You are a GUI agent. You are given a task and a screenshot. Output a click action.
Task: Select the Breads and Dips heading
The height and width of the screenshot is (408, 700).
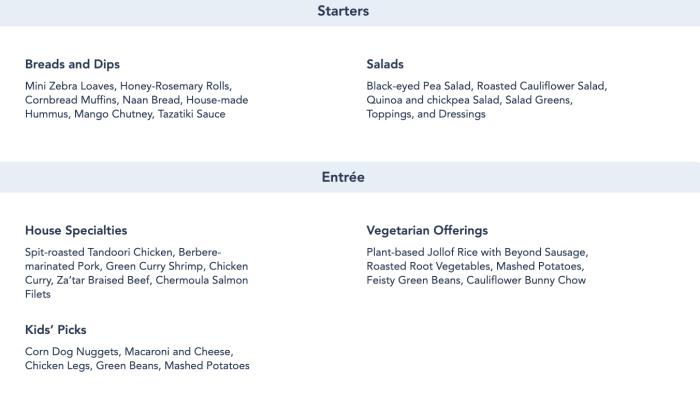(72, 64)
